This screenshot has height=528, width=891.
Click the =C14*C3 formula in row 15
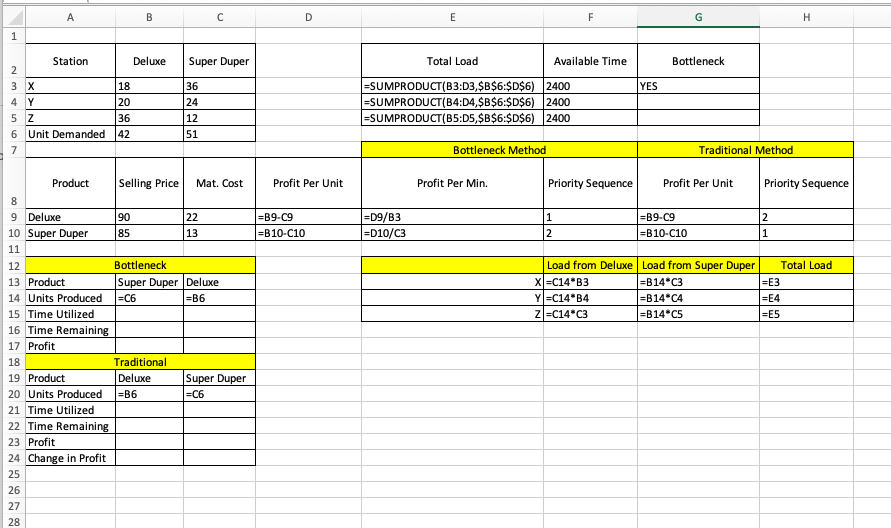(x=590, y=314)
